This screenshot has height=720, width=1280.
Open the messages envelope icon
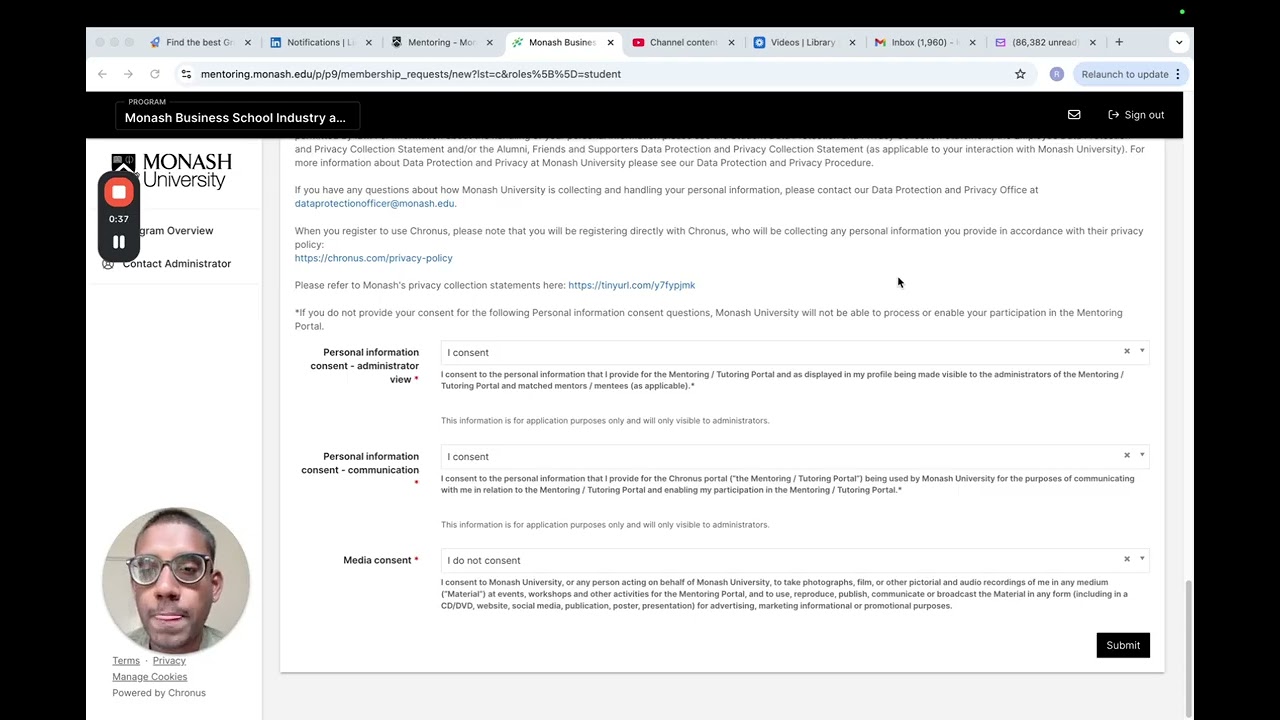(1074, 115)
